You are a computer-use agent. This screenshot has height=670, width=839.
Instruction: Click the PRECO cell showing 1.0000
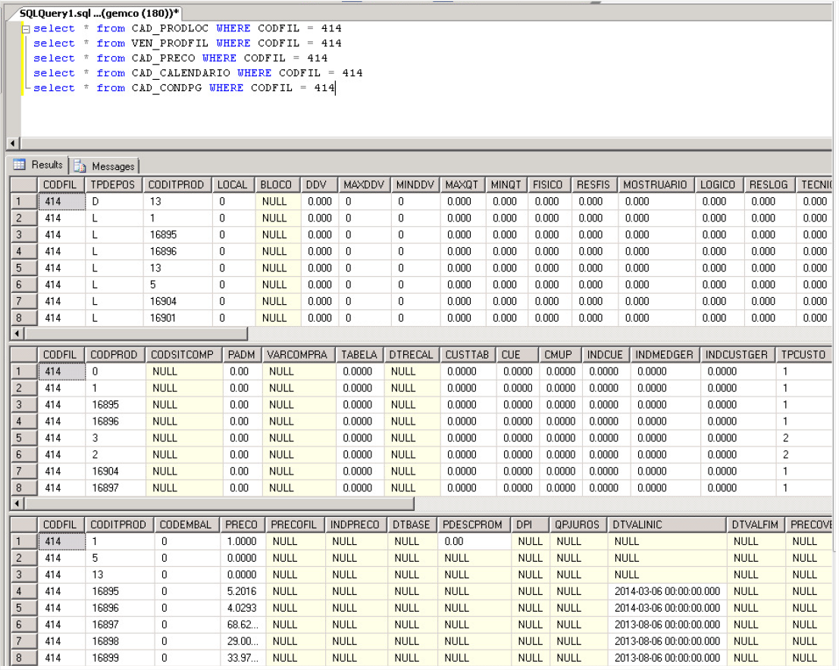pos(243,542)
